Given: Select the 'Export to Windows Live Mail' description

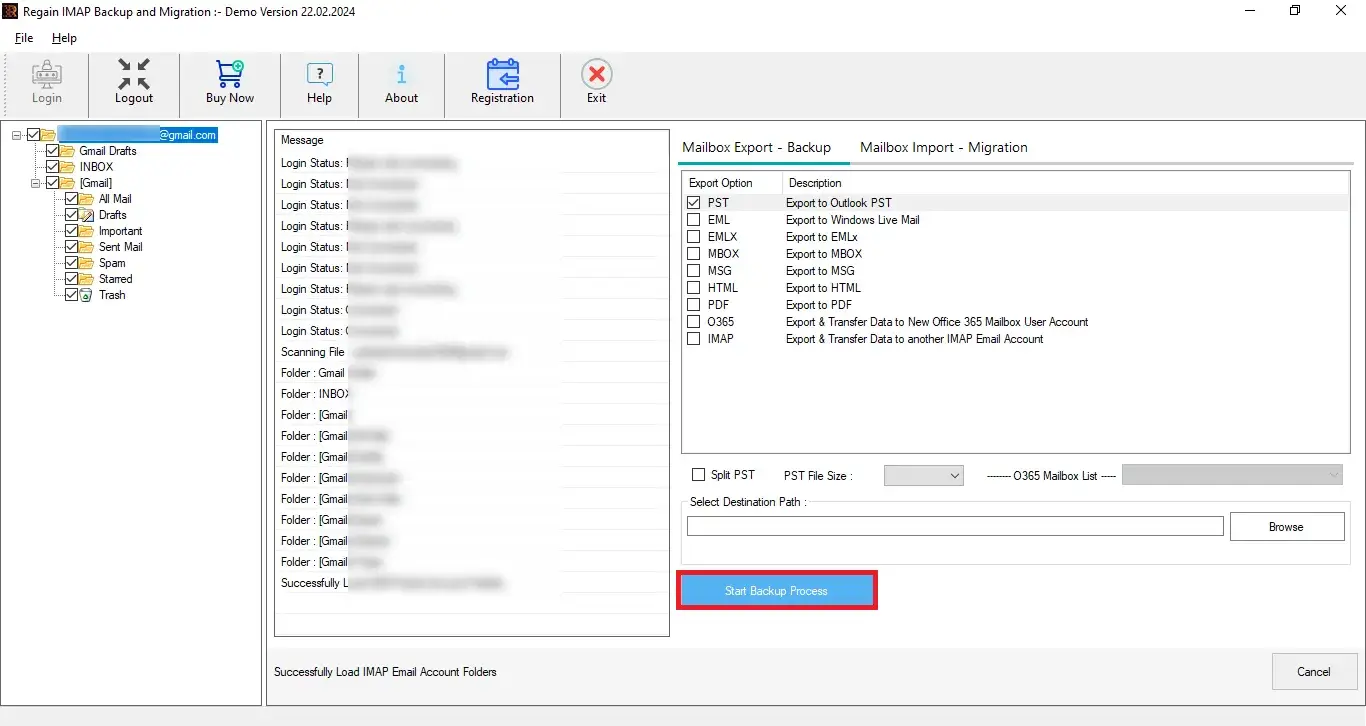Looking at the screenshot, I should 852,220.
